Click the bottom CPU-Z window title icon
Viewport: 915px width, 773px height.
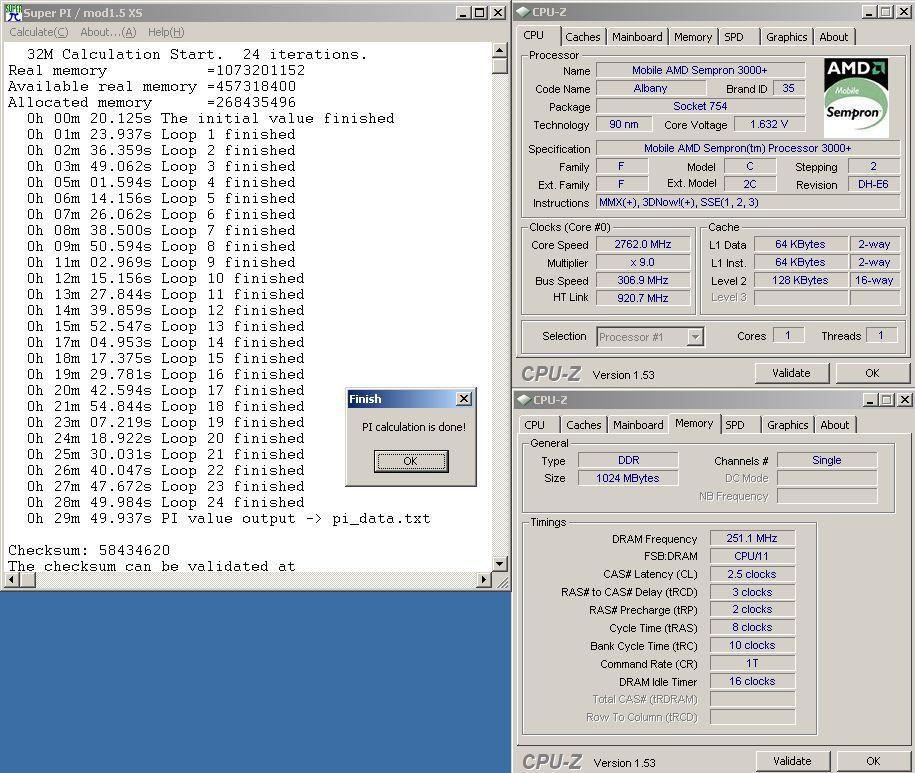(x=523, y=400)
